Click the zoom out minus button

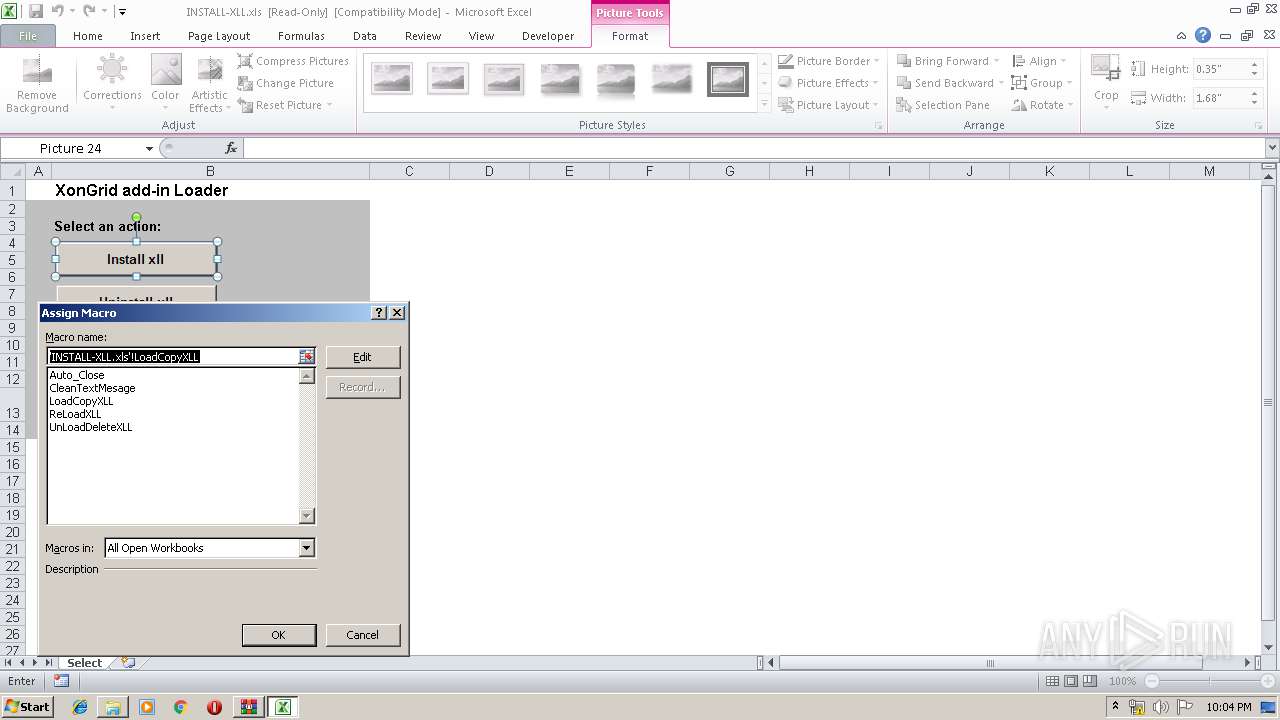pos(1152,681)
